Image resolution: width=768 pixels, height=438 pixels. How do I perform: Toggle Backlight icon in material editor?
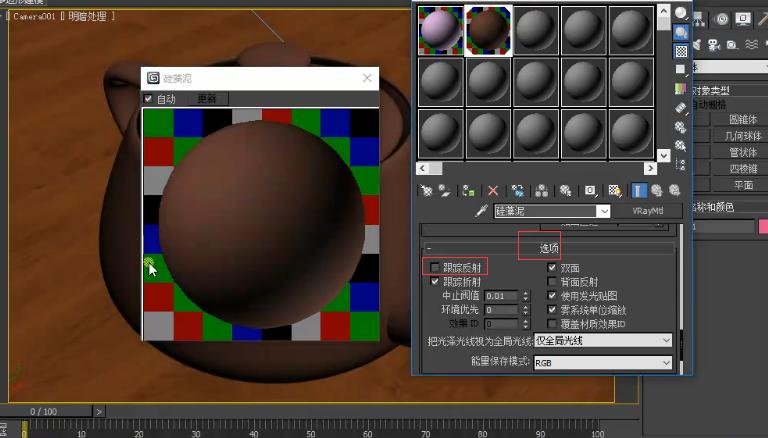(681, 32)
